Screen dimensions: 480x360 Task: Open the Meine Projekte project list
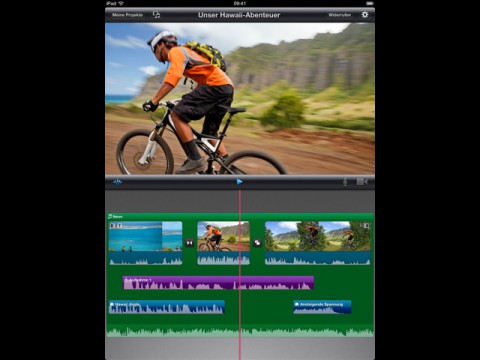(127, 15)
